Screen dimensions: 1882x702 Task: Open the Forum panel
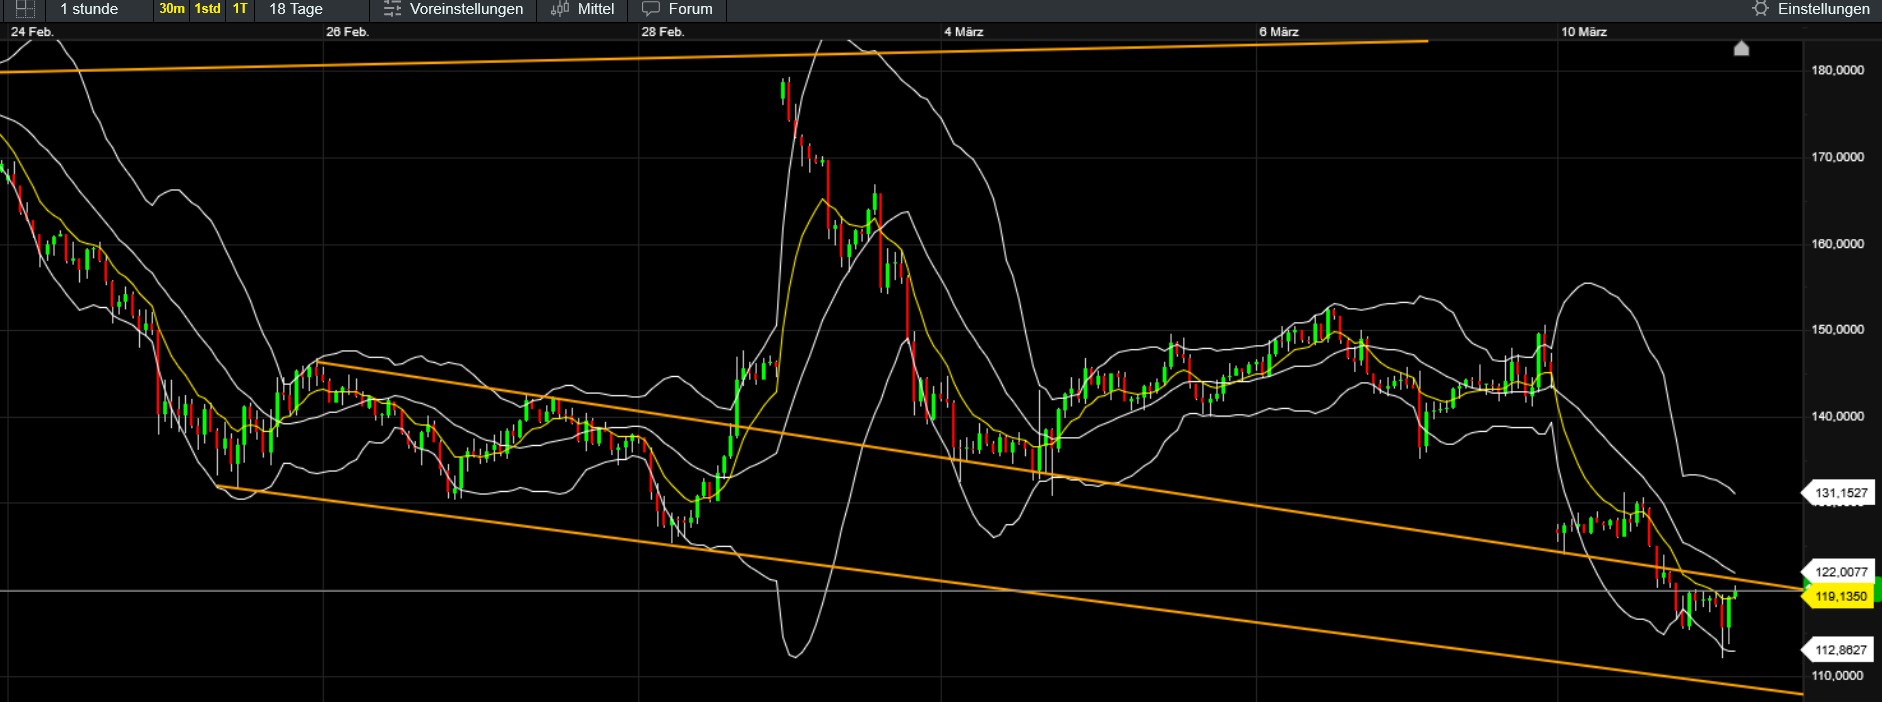(677, 9)
